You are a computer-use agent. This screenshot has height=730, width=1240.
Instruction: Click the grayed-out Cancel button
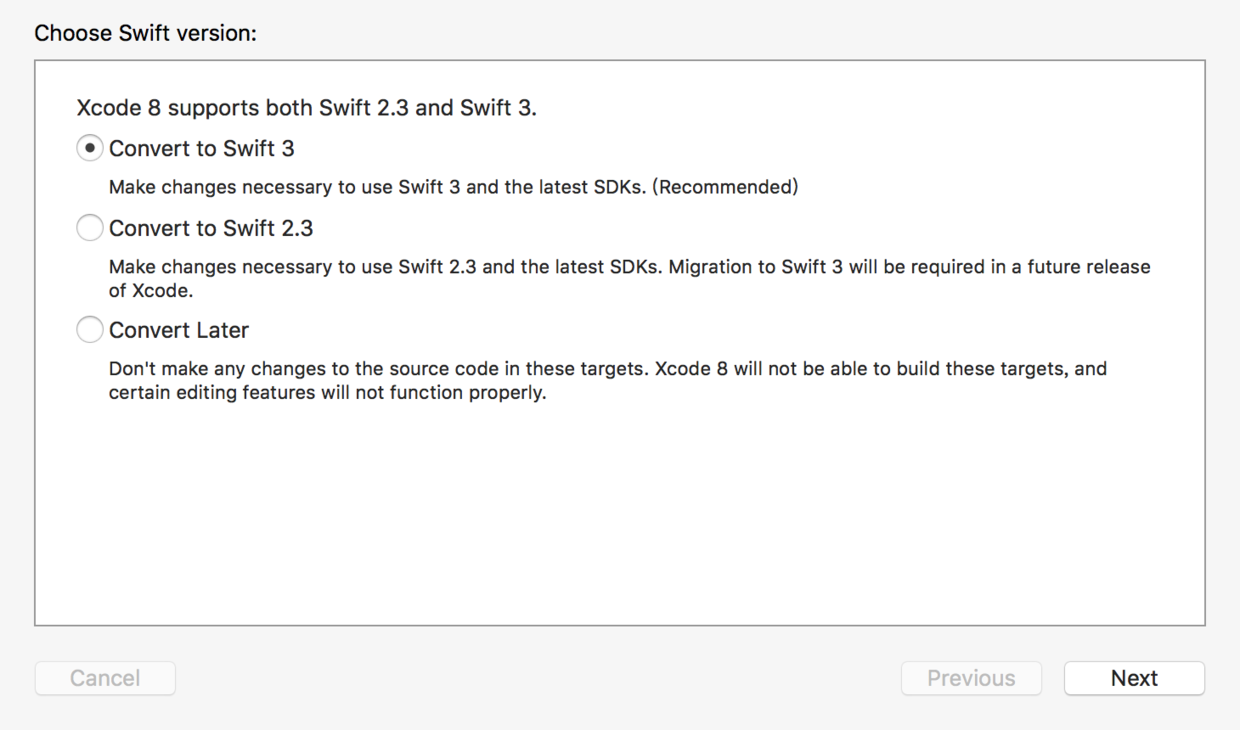[105, 678]
